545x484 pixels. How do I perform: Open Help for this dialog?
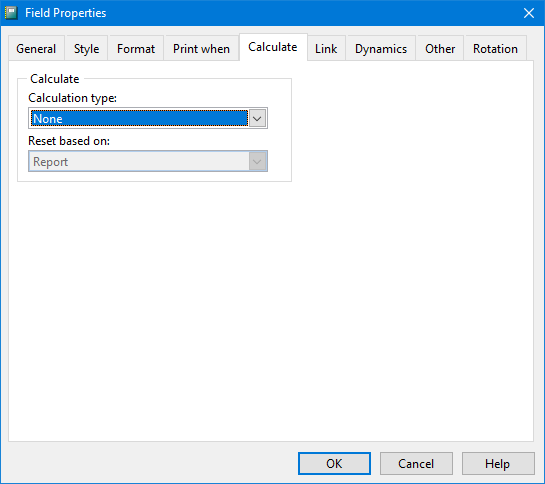pyautogui.click(x=498, y=463)
